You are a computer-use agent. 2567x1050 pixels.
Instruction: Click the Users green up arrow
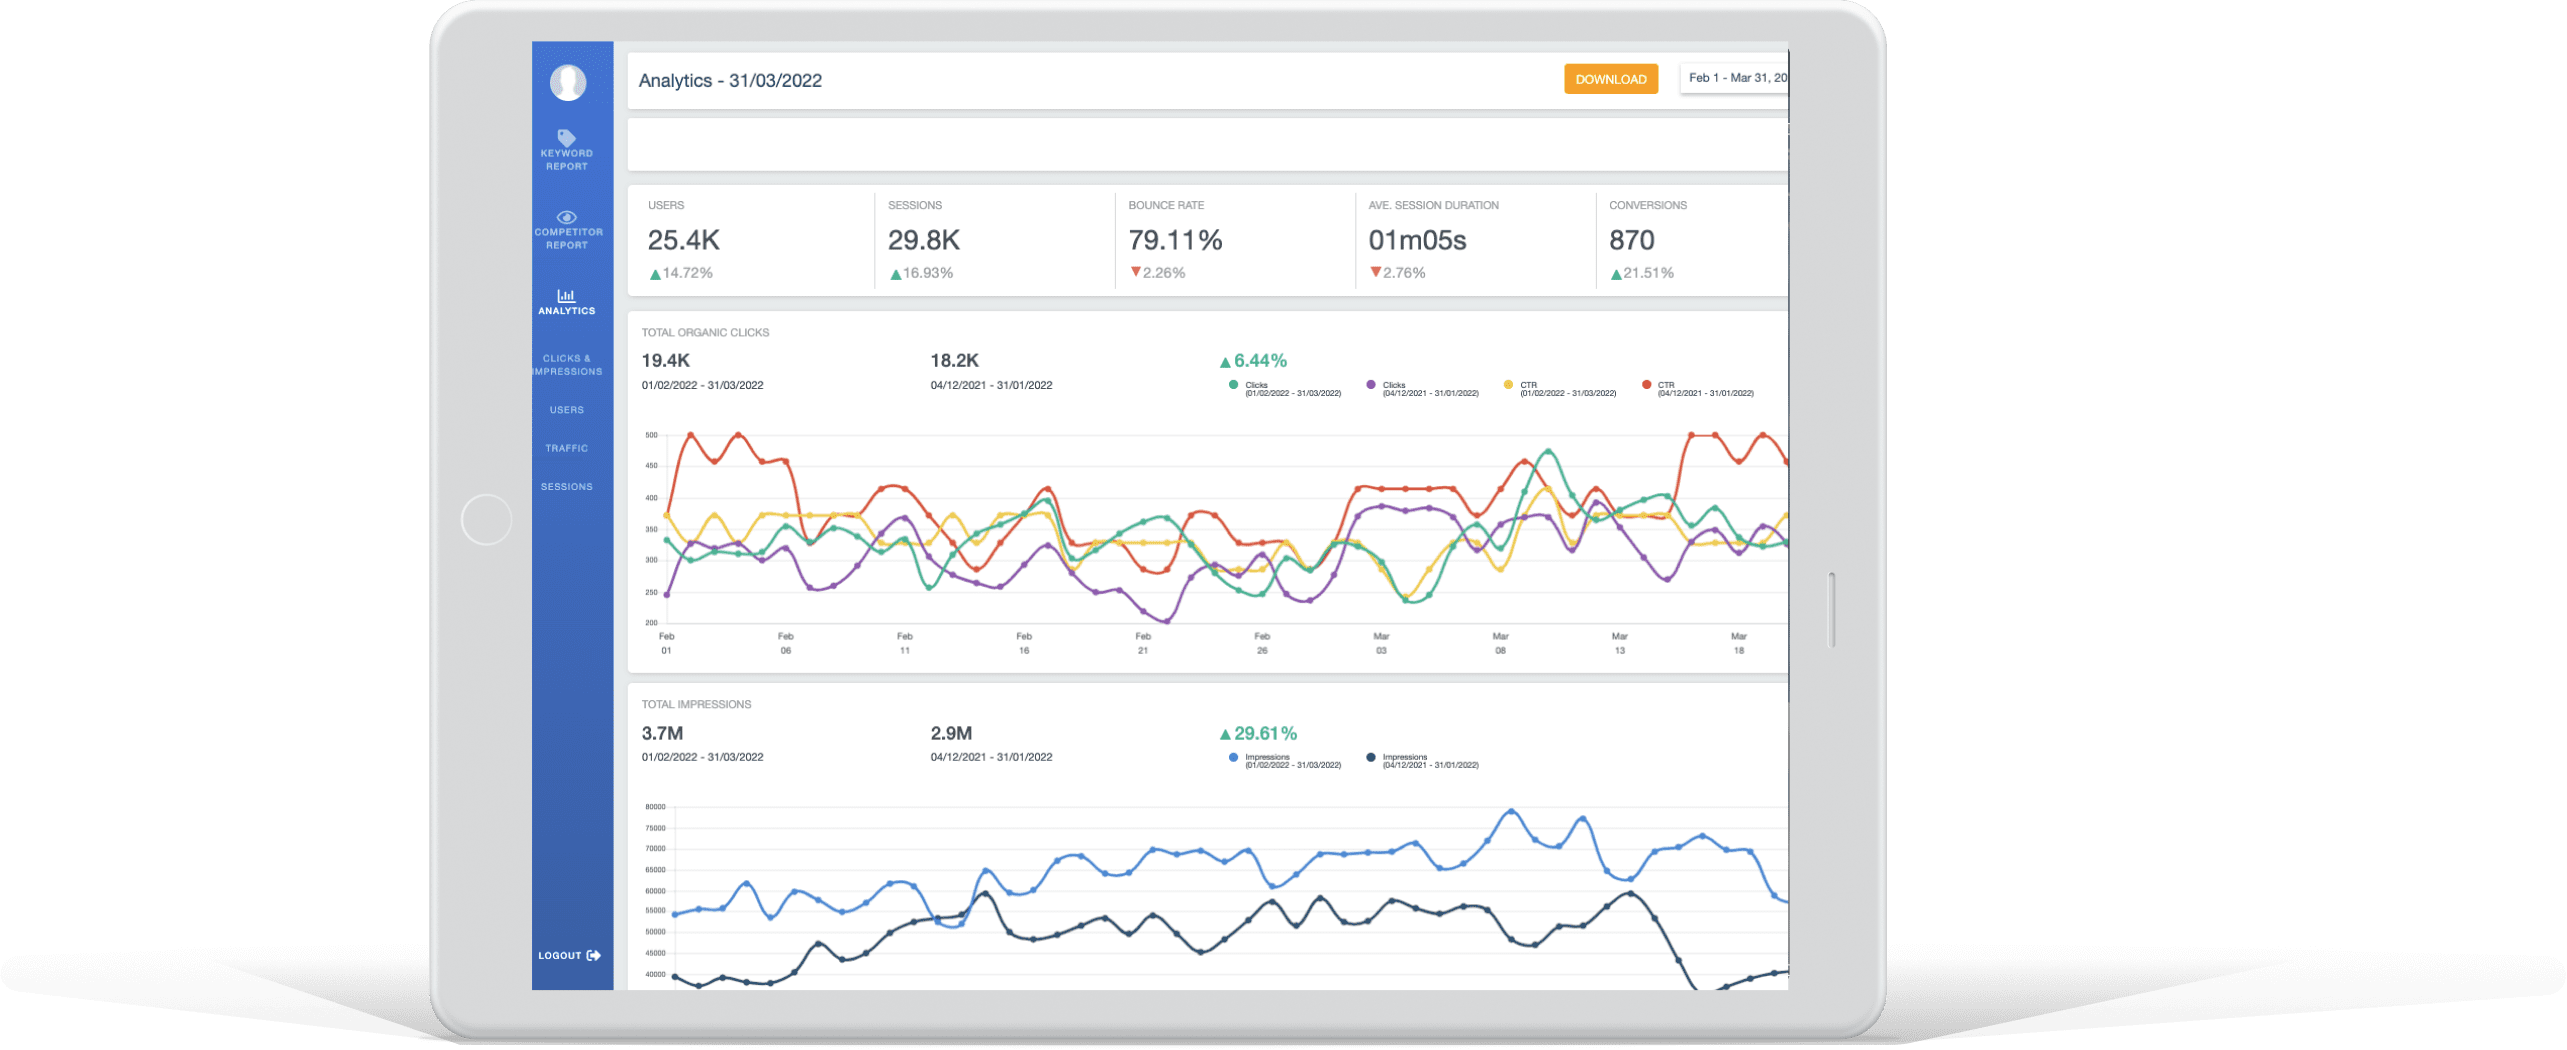654,274
